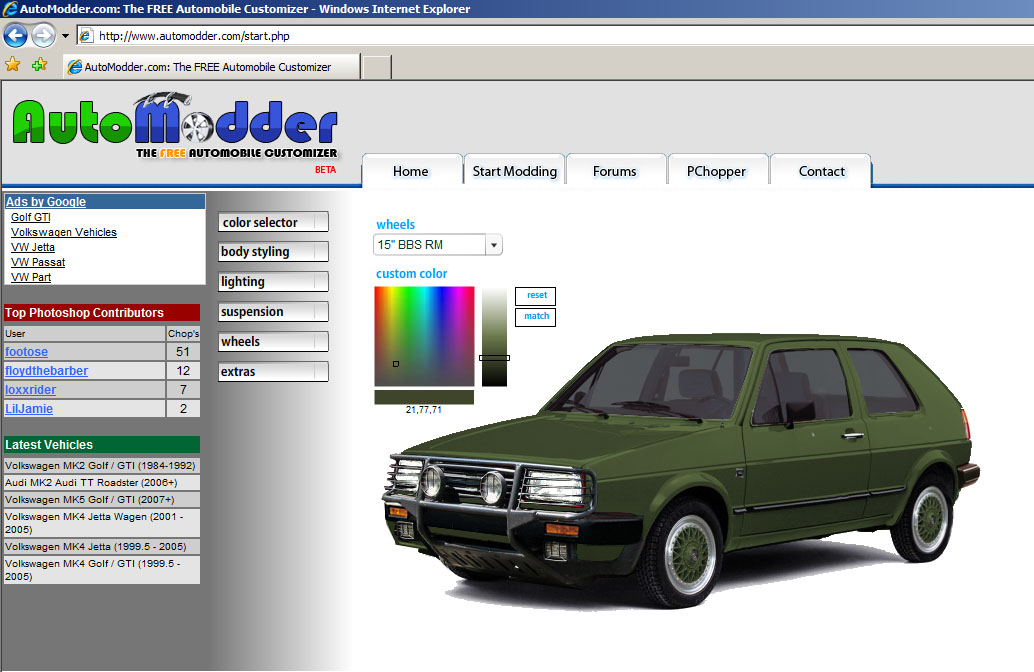
Task: Select Volkswagen MK5 Golf / GTI (2007+)
Action: [102, 500]
